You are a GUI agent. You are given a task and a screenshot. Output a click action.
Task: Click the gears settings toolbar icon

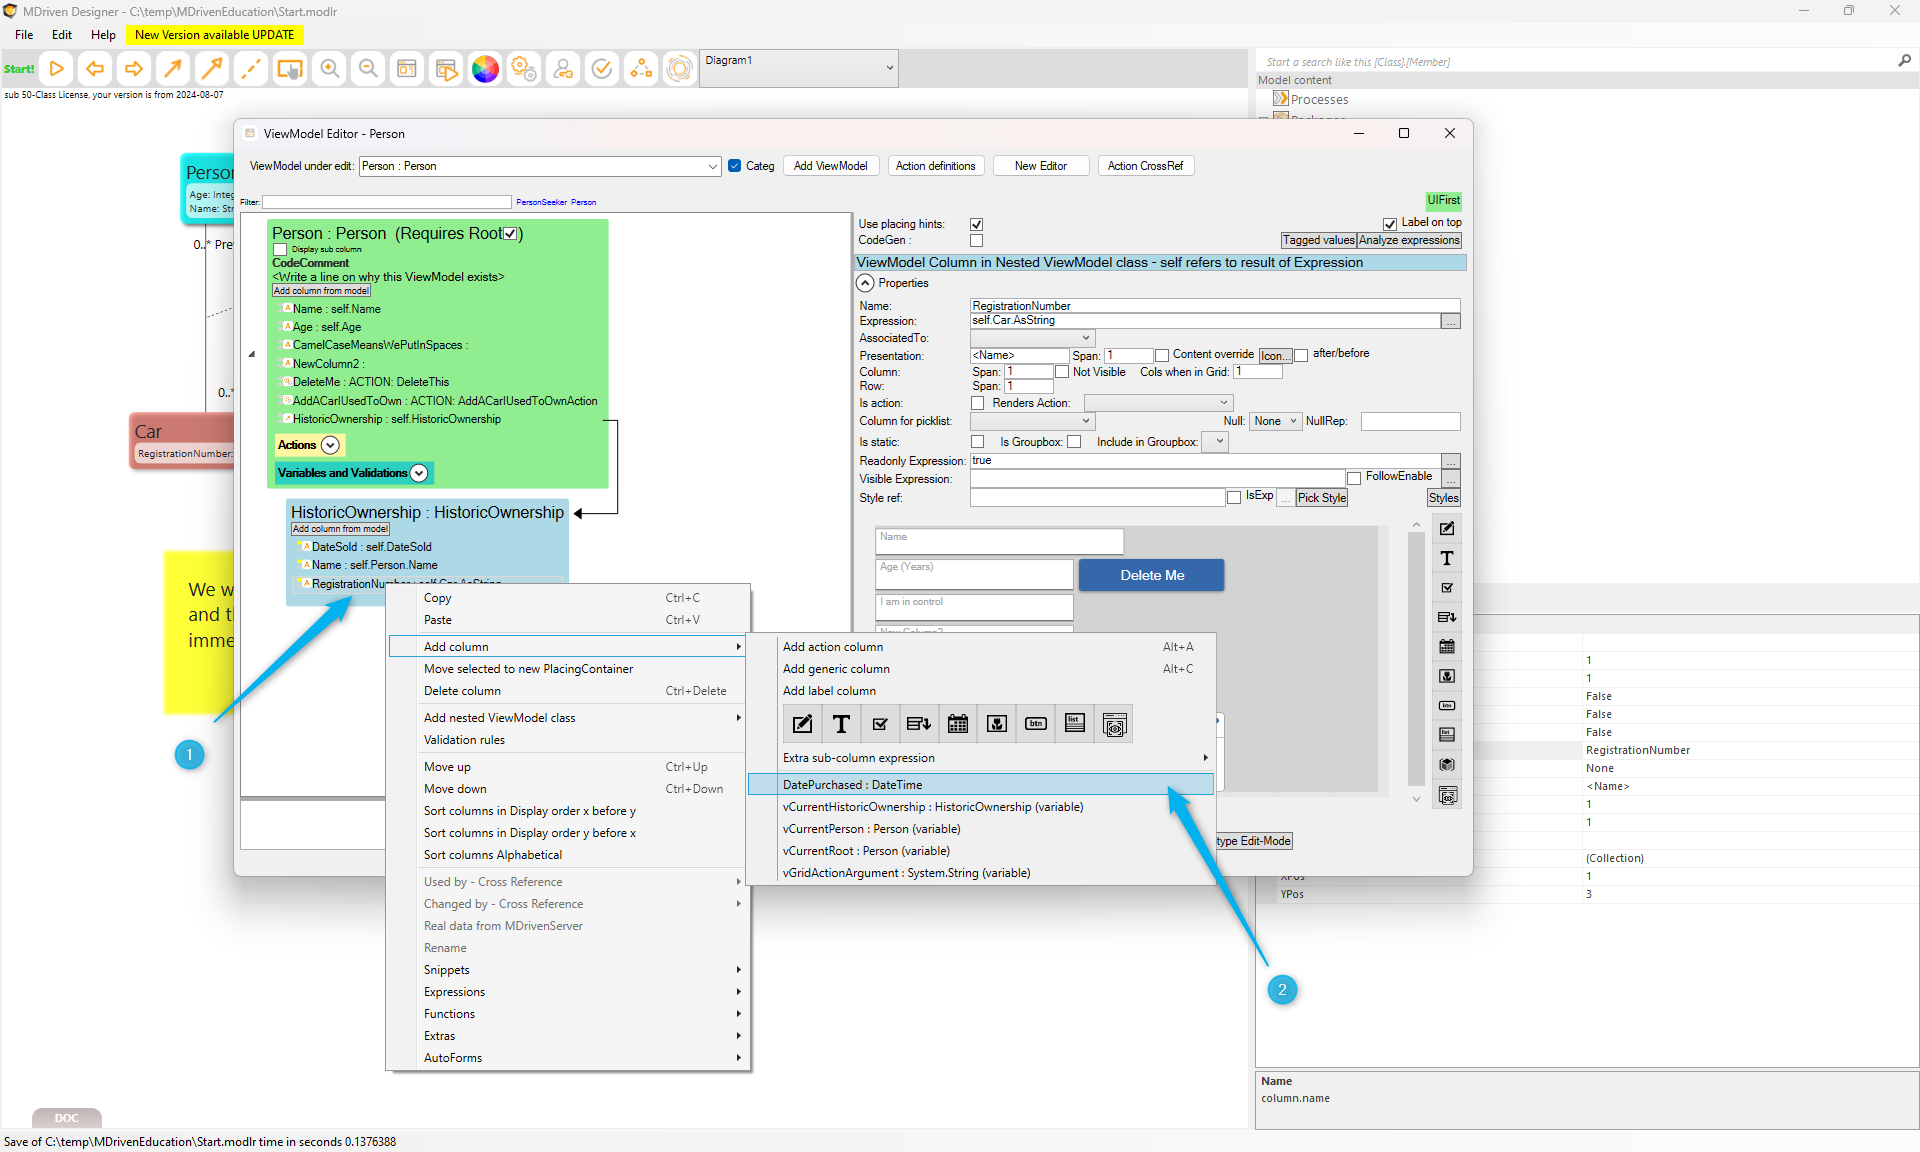tap(524, 69)
